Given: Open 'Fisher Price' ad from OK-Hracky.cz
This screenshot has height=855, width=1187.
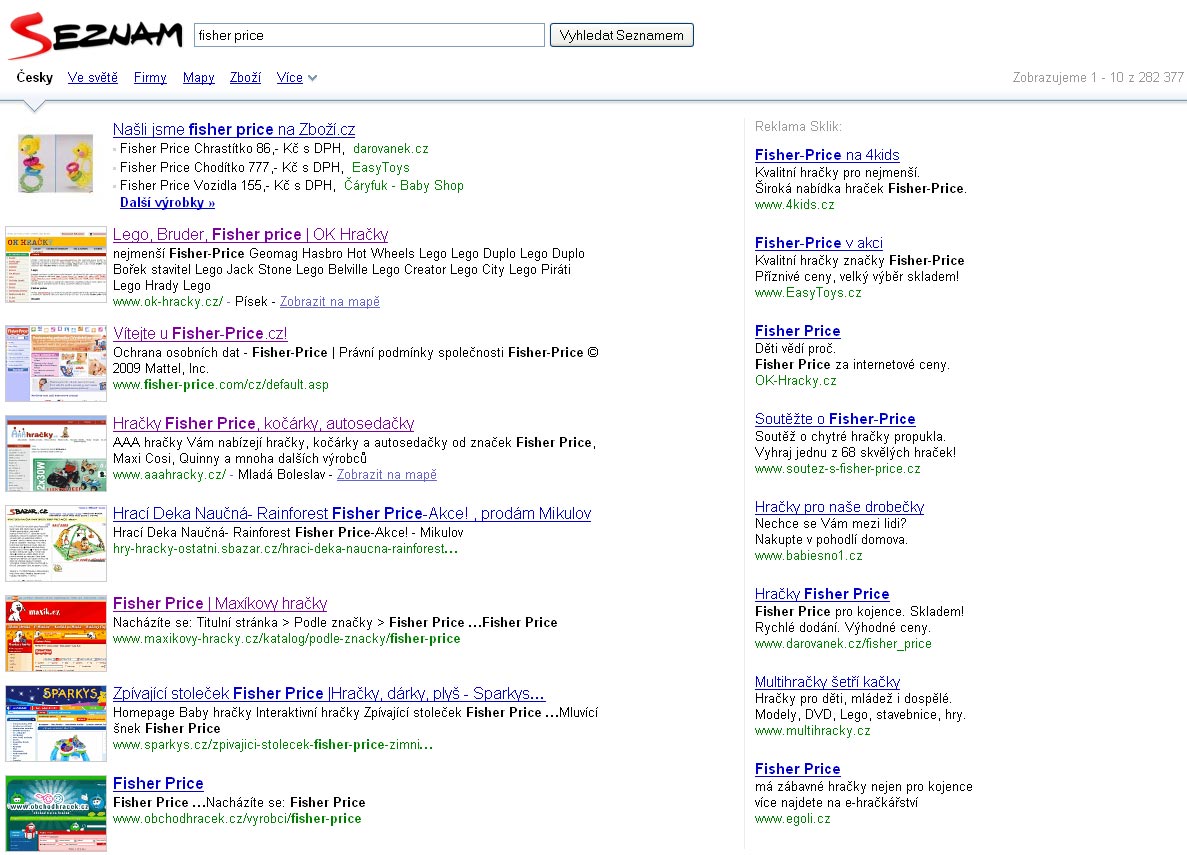Looking at the screenshot, I should [797, 331].
